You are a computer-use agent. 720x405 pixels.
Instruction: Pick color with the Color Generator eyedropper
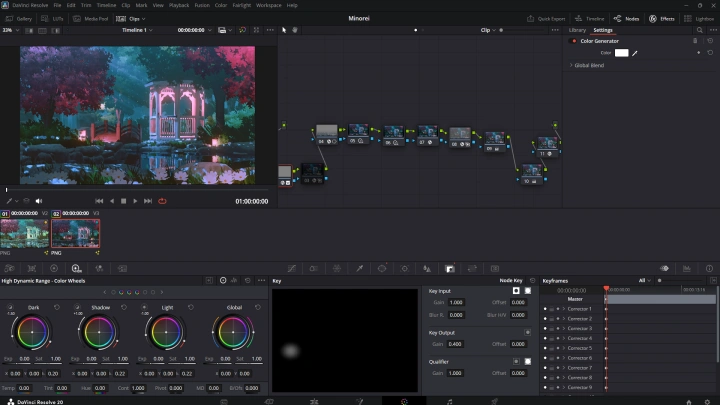coord(635,53)
